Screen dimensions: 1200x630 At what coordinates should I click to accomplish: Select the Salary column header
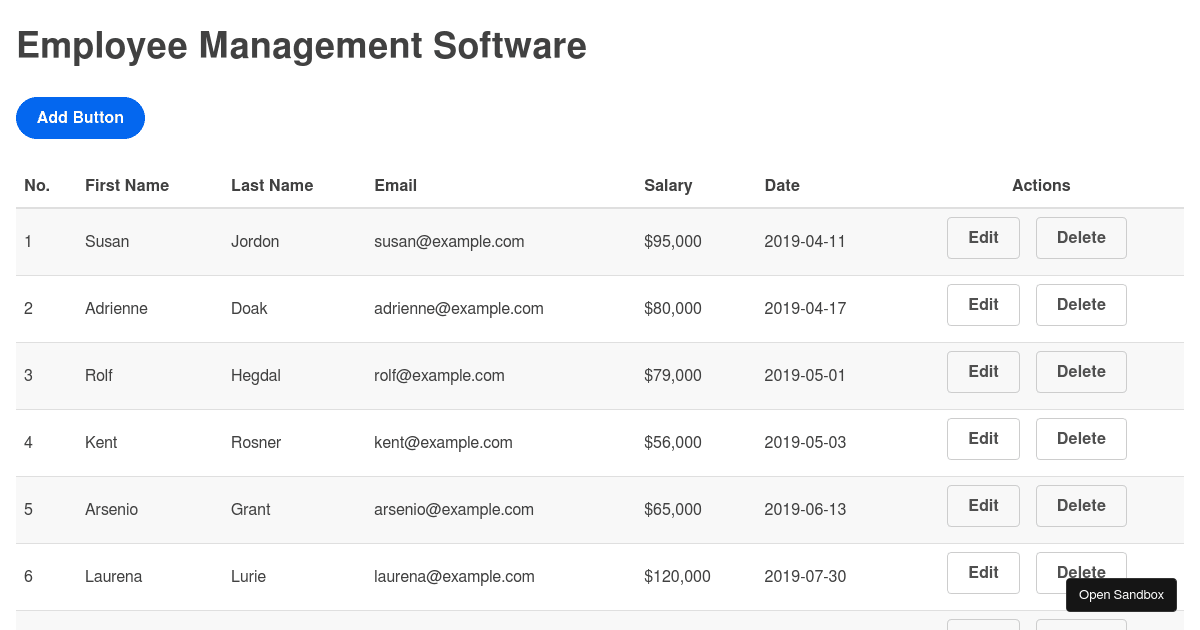tap(668, 185)
